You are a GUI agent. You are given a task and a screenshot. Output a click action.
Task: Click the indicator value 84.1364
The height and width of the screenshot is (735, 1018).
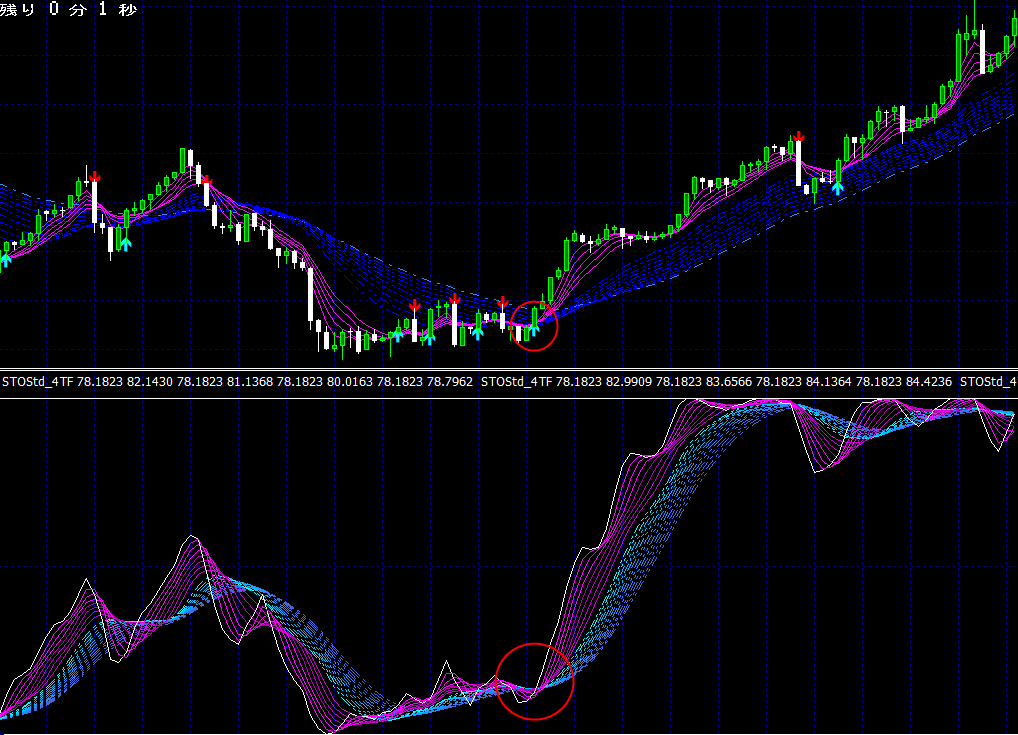coord(829,382)
